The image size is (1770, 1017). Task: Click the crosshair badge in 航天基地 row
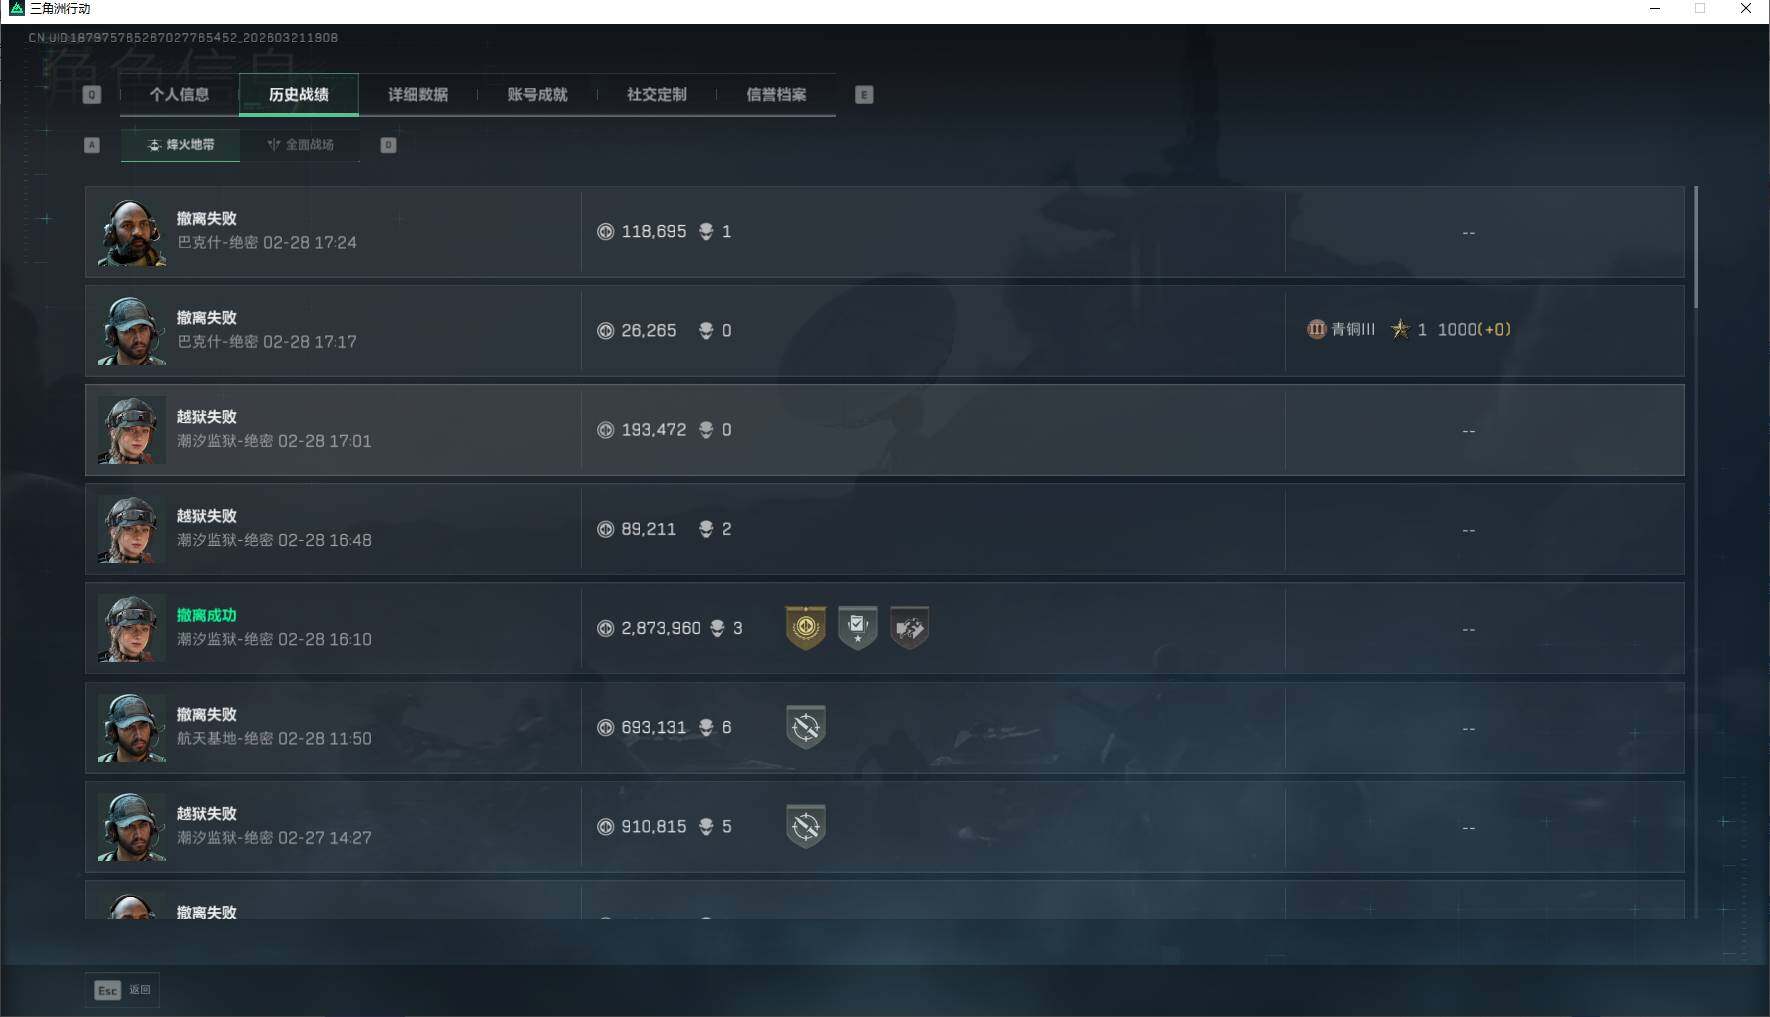click(806, 727)
